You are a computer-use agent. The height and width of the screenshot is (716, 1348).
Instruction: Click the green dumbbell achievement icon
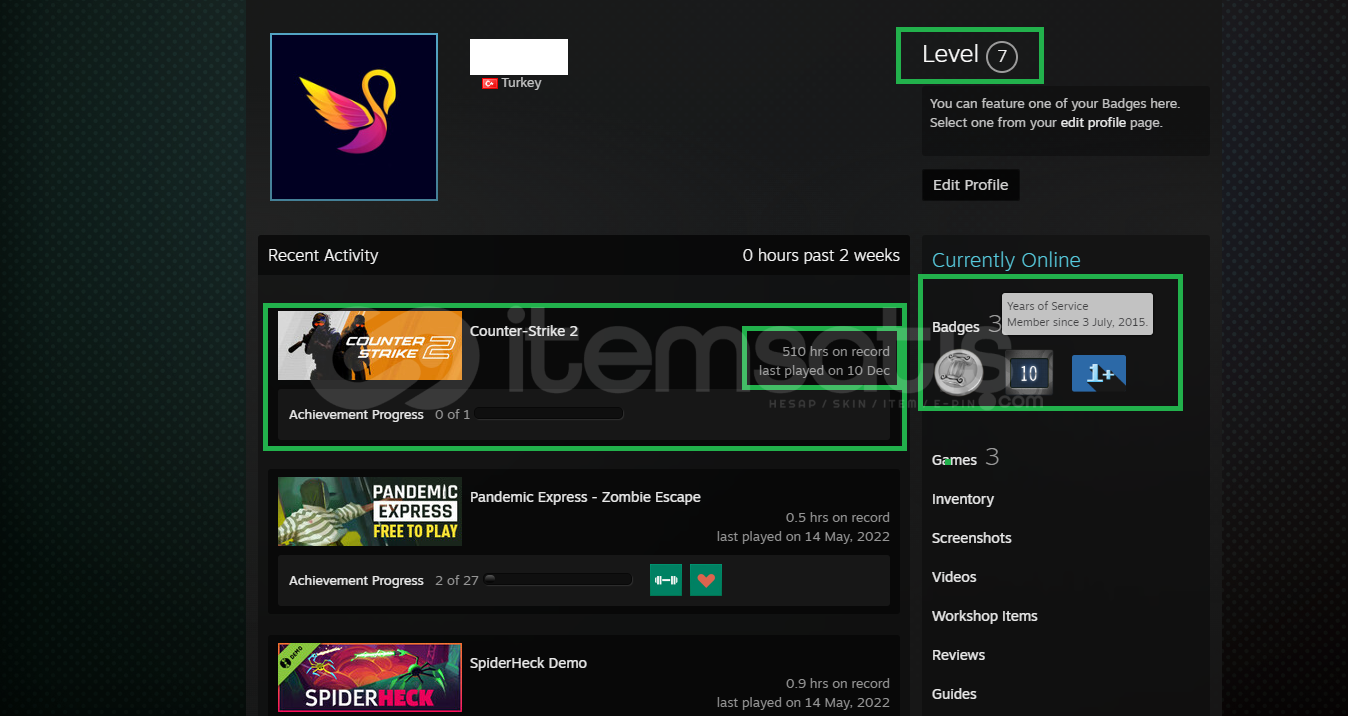click(x=665, y=580)
